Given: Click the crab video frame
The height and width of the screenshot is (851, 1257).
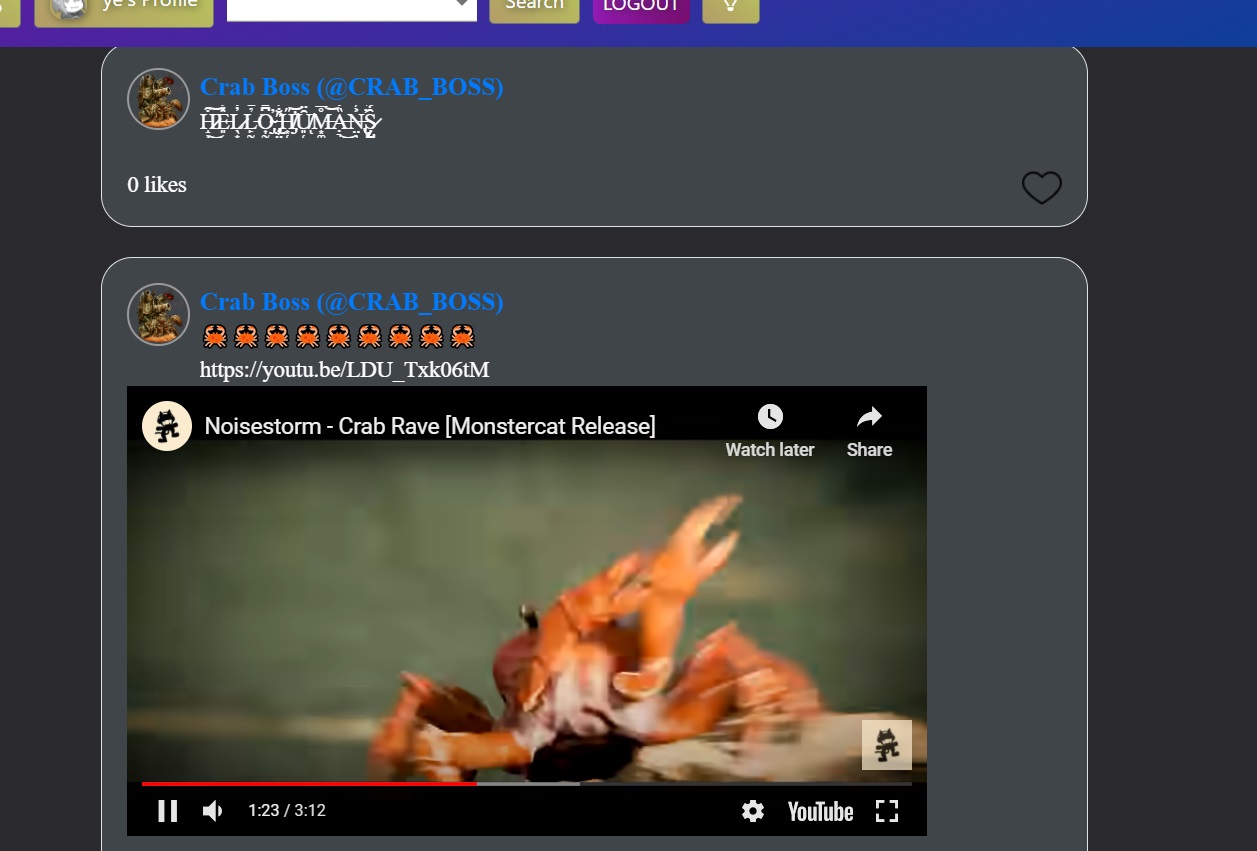Looking at the screenshot, I should pos(527,610).
